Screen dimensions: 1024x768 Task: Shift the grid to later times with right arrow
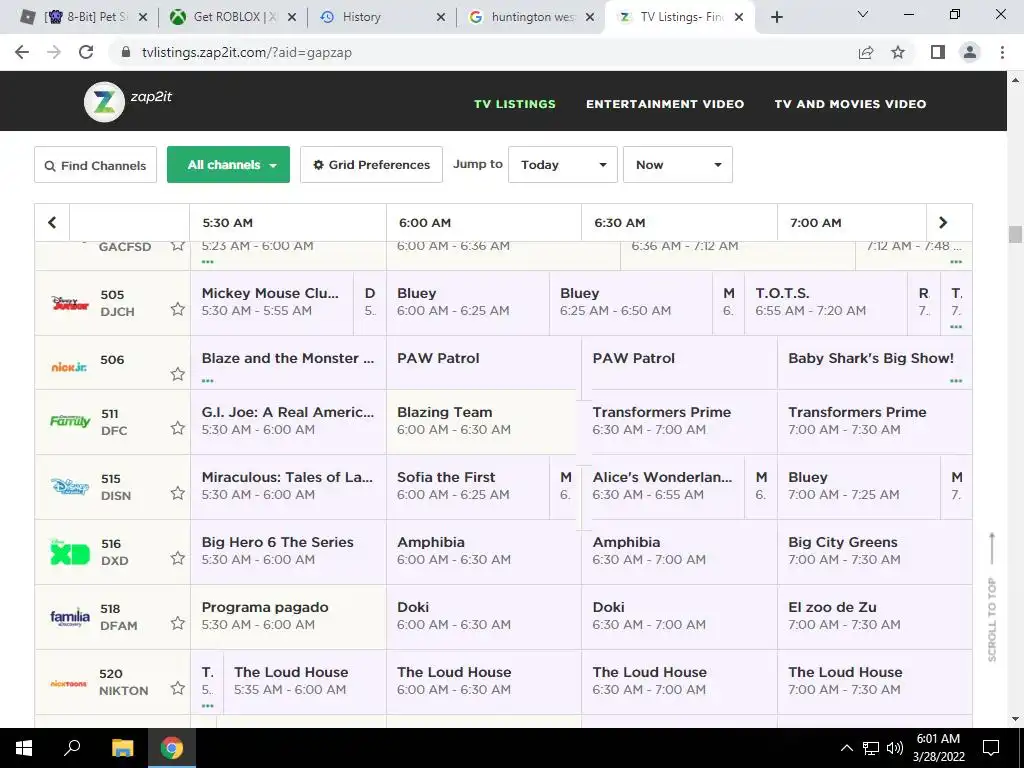tap(943, 223)
